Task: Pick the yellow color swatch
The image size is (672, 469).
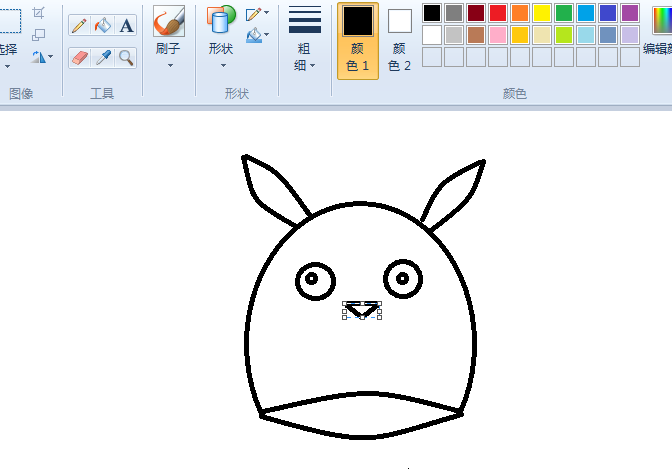Action: tap(542, 13)
